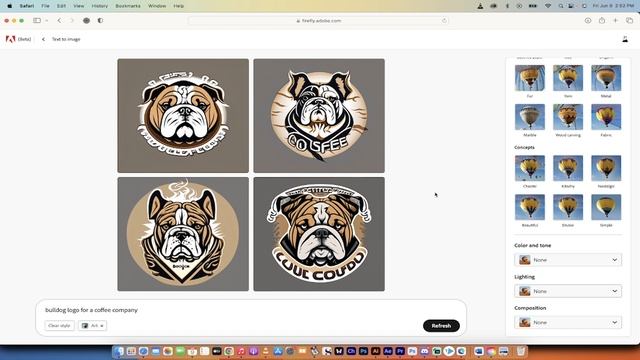Select the Wood carving material style

coord(568,117)
